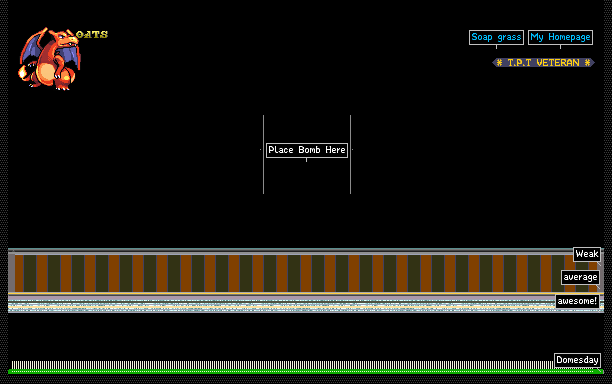The image size is (612, 384).
Task: Click the green floor strip at bottom
Action: tap(306, 372)
